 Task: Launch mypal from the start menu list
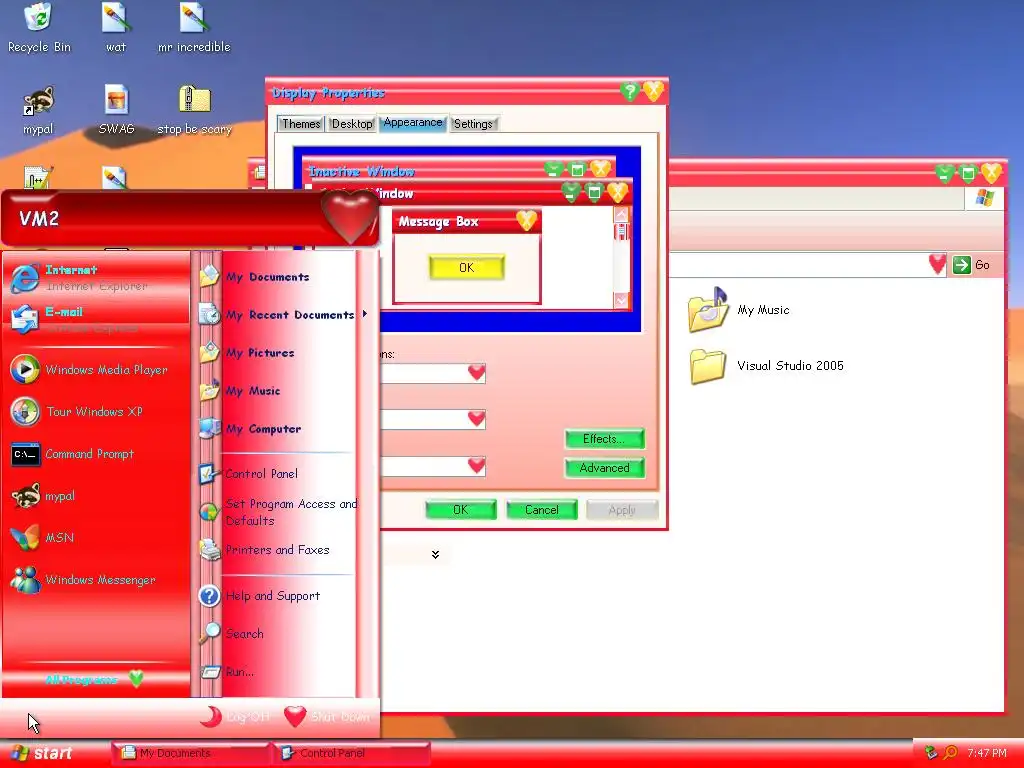click(97, 496)
